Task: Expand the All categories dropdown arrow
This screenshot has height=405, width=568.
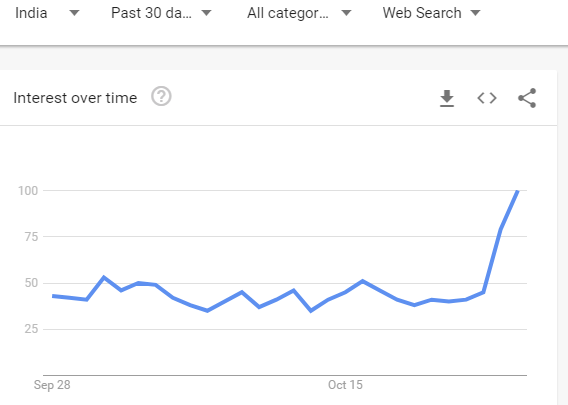Action: (x=347, y=13)
